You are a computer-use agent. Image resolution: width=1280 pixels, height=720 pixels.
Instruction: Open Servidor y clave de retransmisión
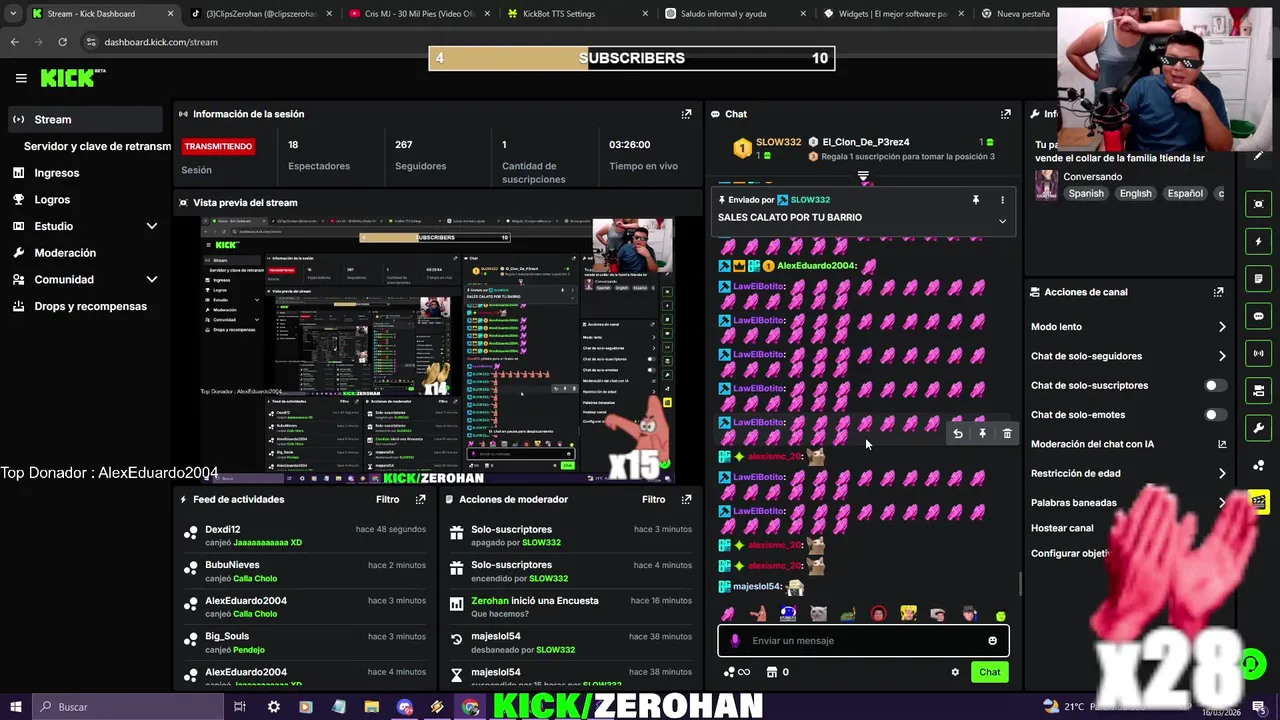97,146
